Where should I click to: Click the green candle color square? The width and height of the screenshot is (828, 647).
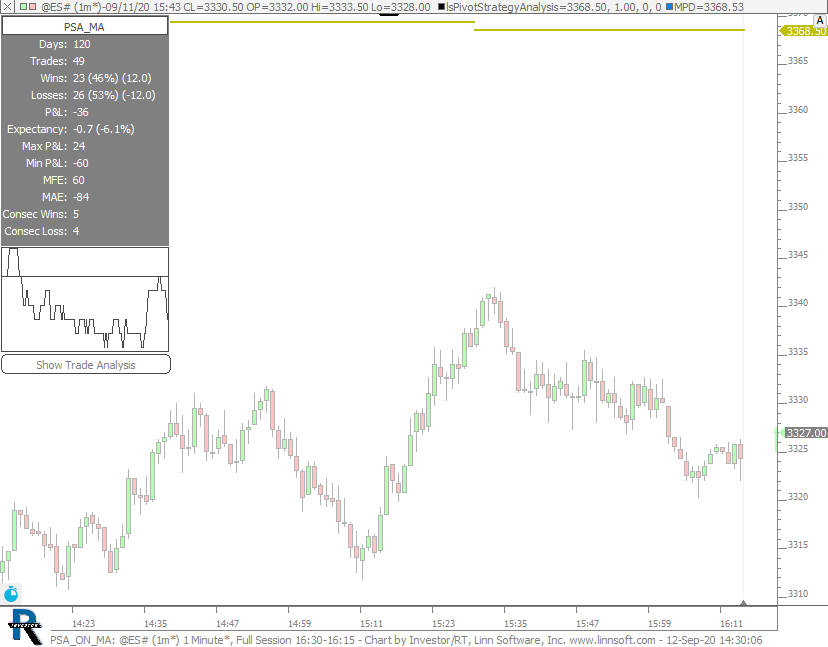coord(23,7)
